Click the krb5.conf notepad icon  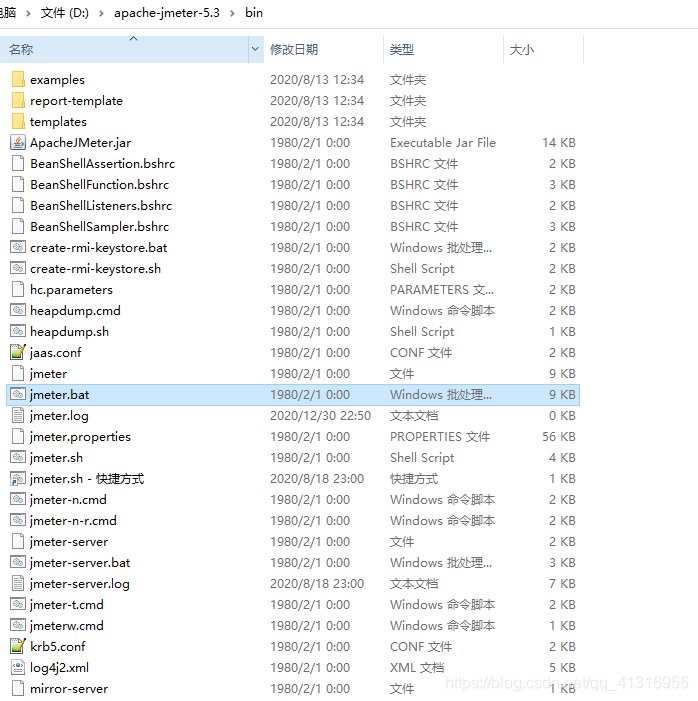(x=18, y=646)
